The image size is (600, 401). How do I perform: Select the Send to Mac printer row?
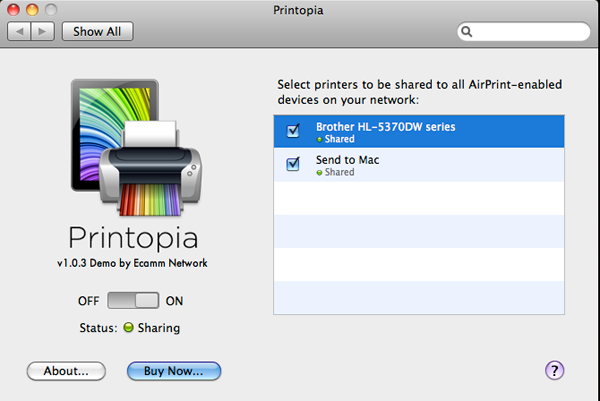419,165
